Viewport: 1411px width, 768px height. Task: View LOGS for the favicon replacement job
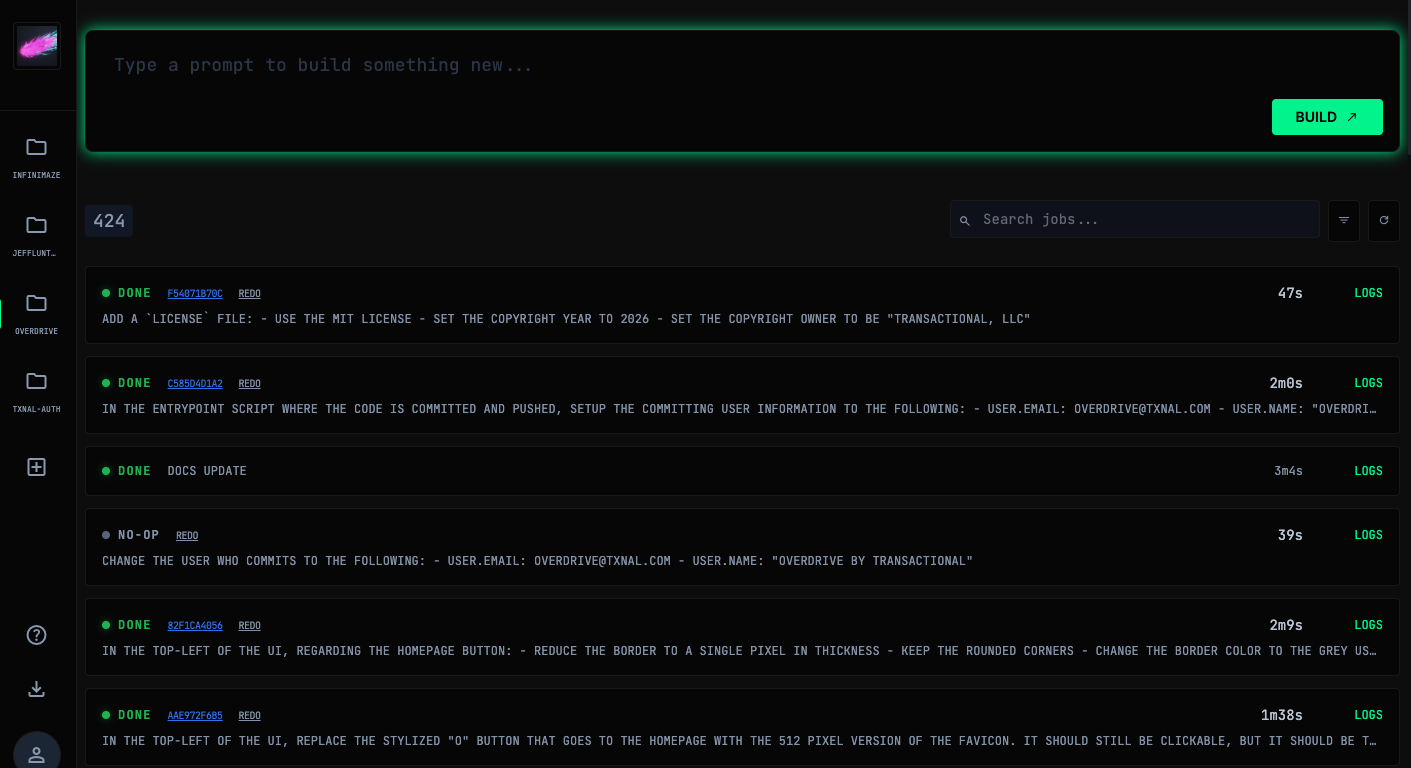[x=1368, y=715]
